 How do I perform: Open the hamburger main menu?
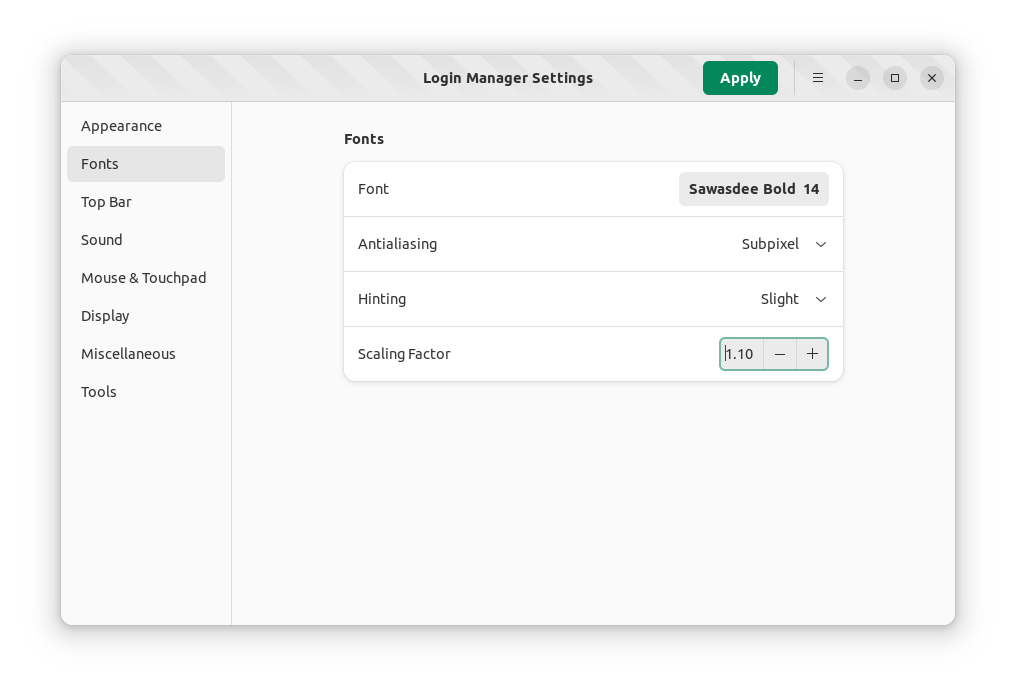[x=818, y=78]
